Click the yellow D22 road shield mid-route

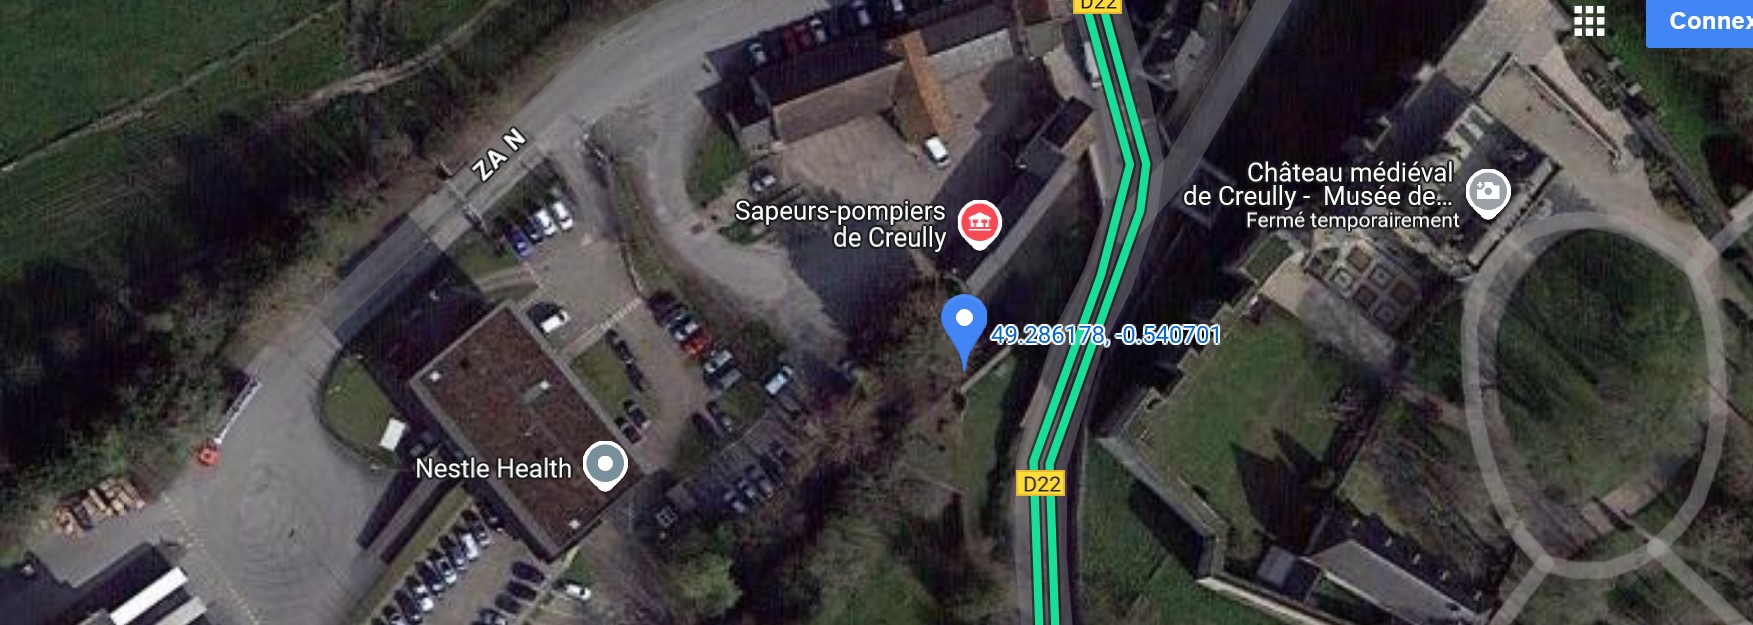1041,484
